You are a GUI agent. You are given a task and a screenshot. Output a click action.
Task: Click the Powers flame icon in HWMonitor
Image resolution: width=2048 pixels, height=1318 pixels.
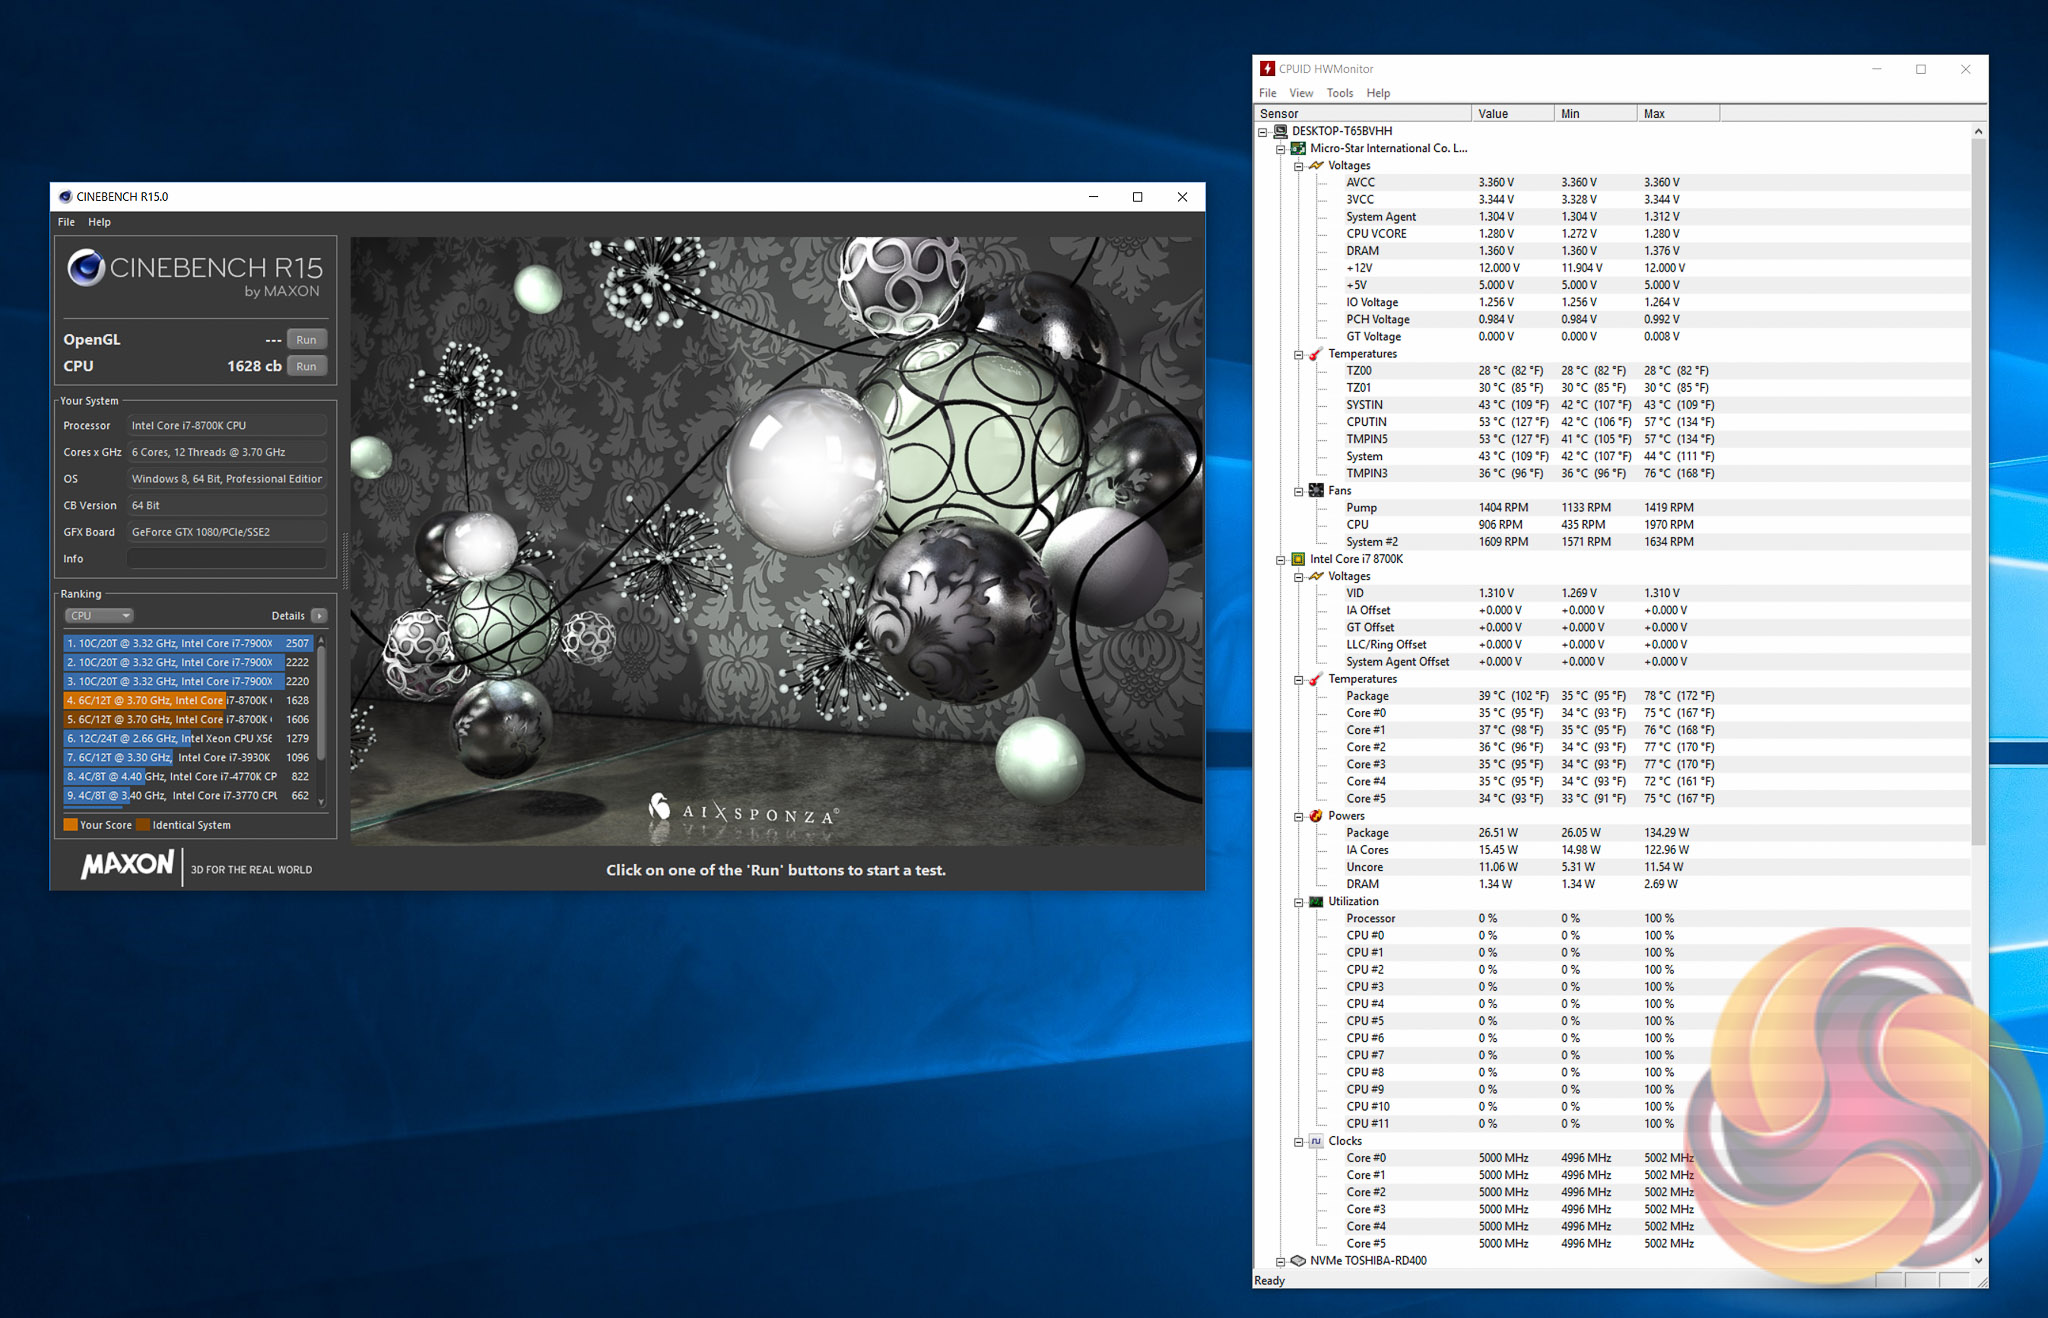click(x=1316, y=816)
